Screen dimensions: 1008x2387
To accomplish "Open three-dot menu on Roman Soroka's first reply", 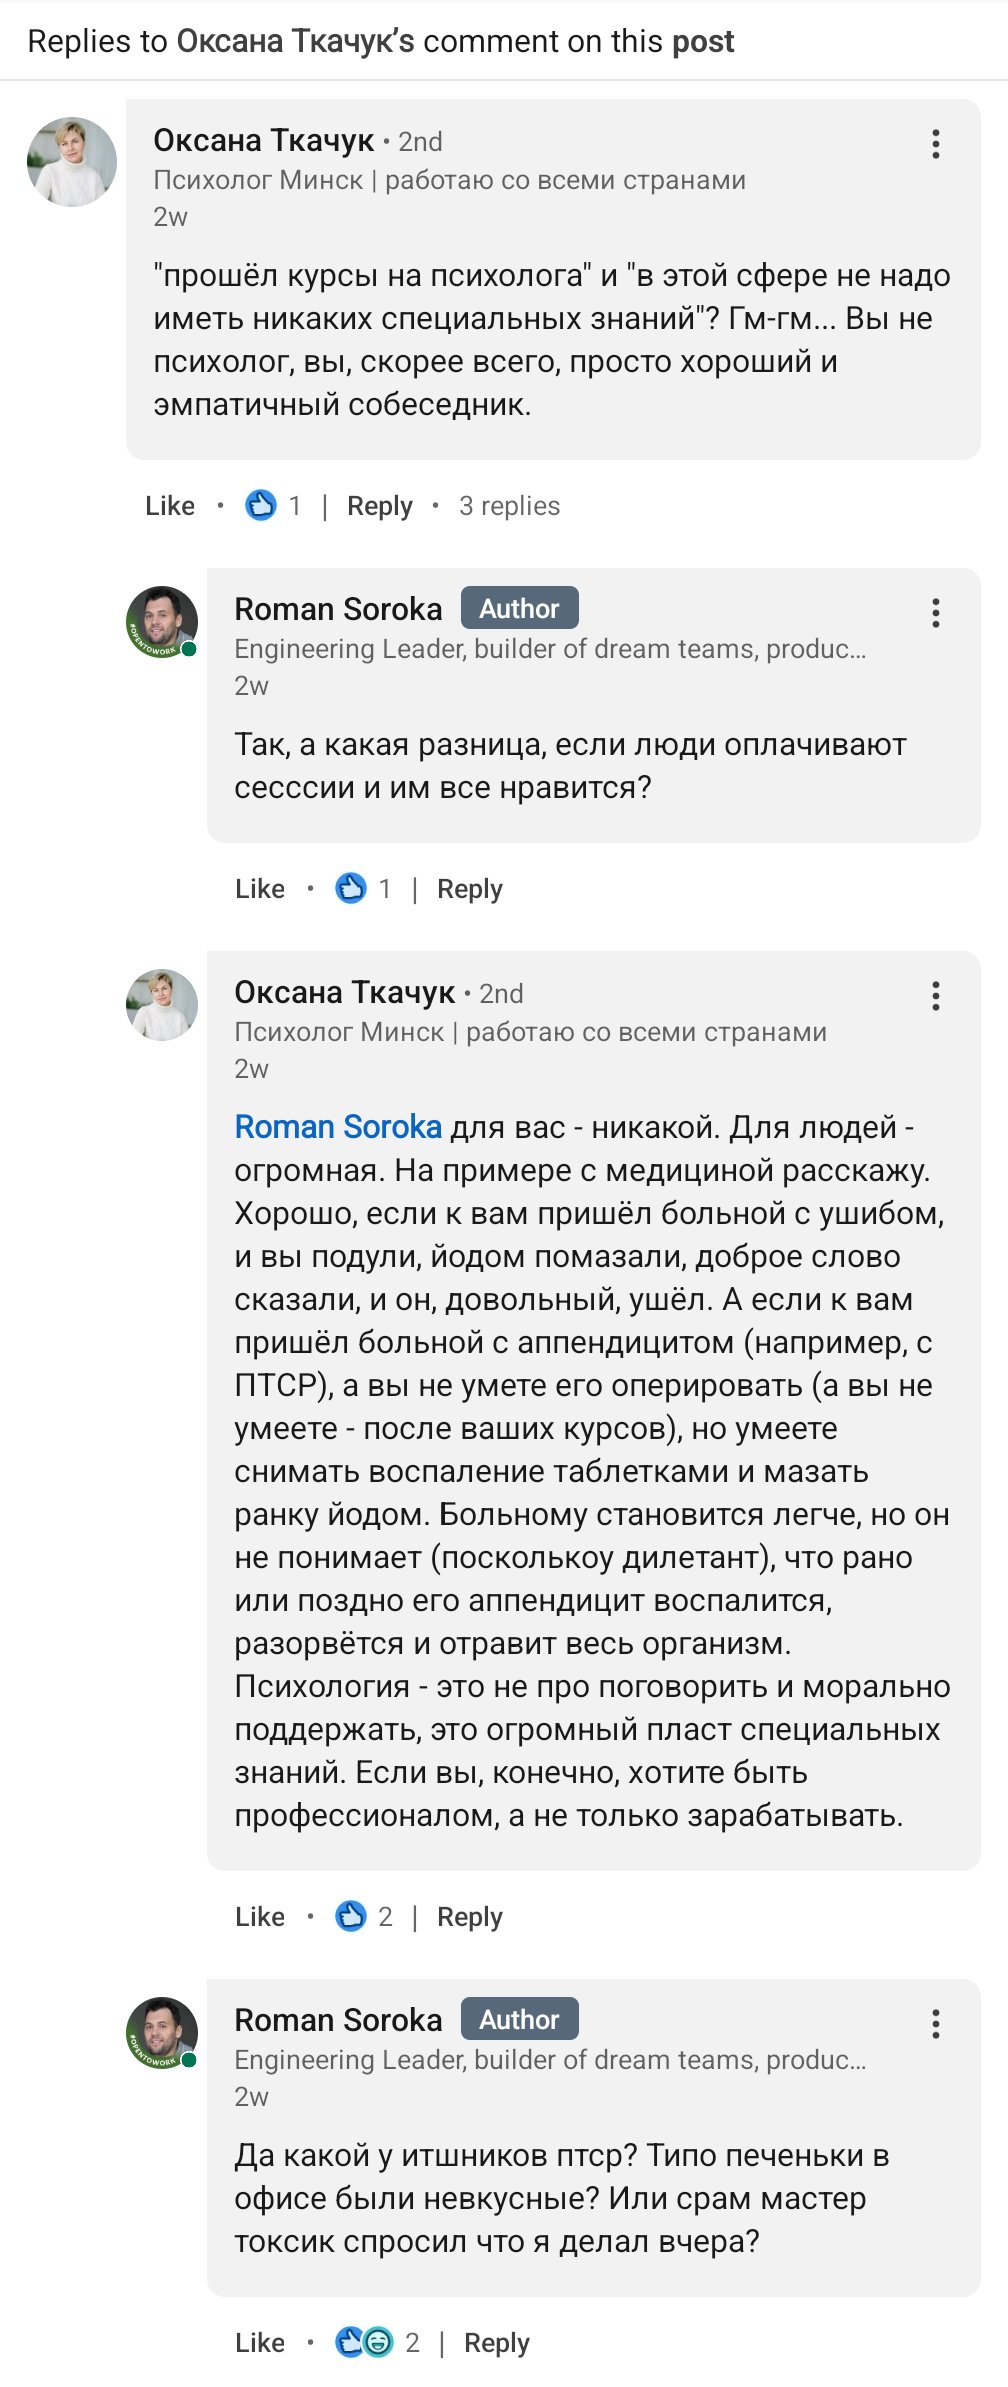I will 935,613.
